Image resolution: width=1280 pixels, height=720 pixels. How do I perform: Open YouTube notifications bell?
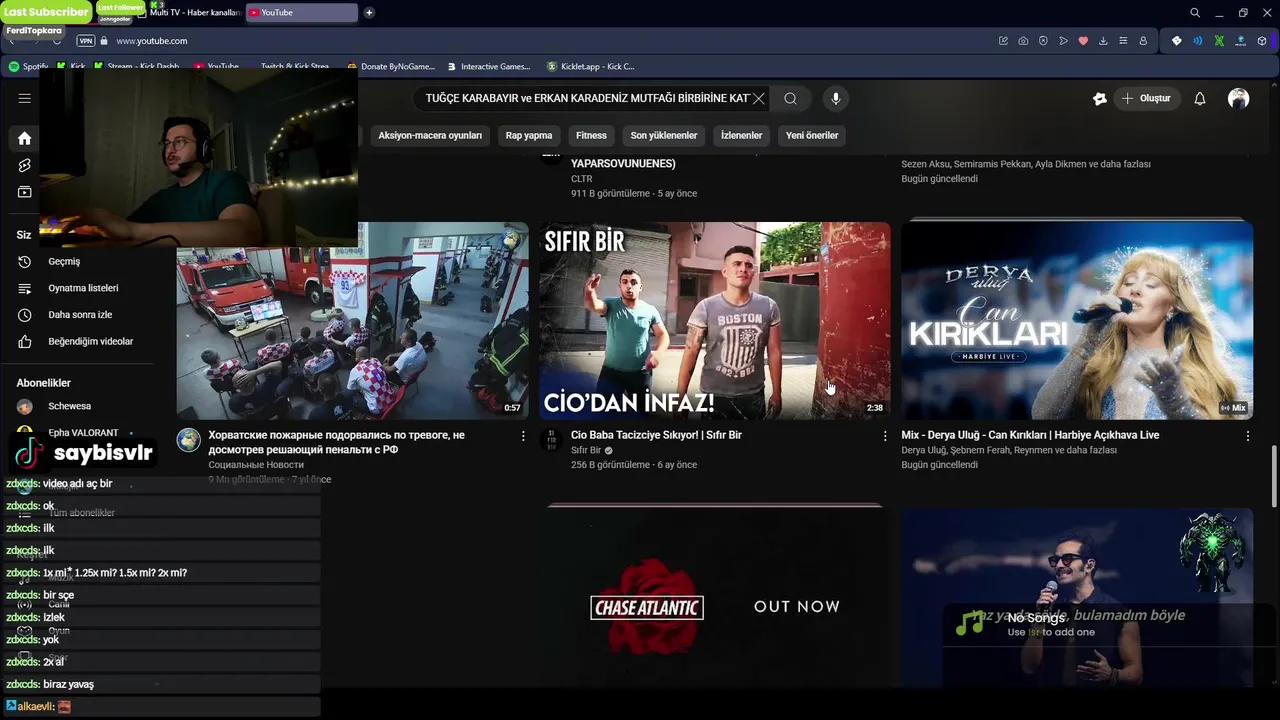pos(1200,98)
